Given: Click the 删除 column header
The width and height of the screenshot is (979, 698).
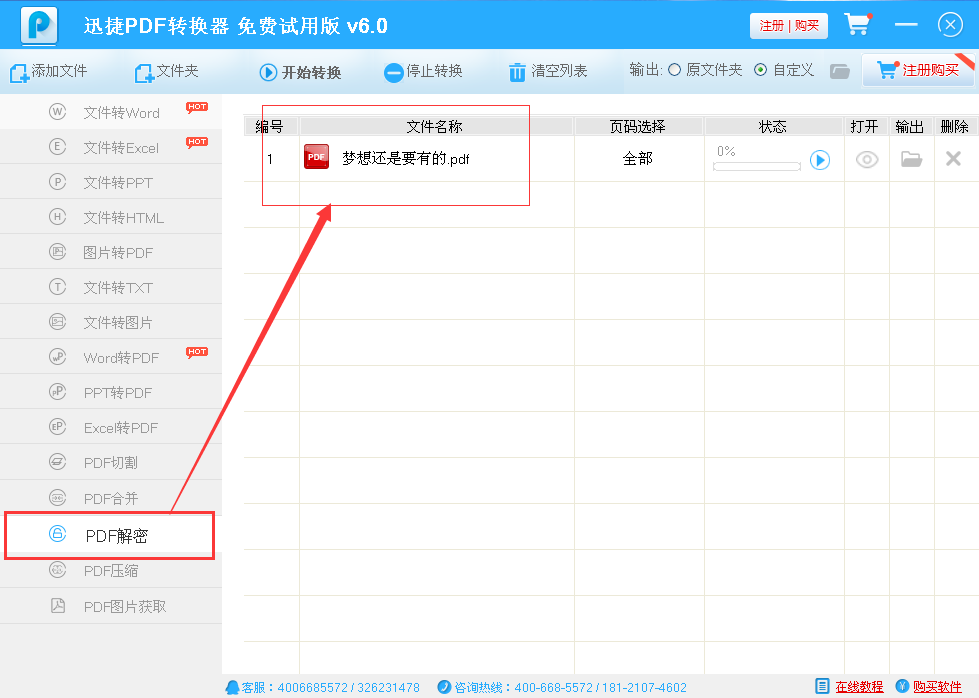Looking at the screenshot, I should 955,126.
